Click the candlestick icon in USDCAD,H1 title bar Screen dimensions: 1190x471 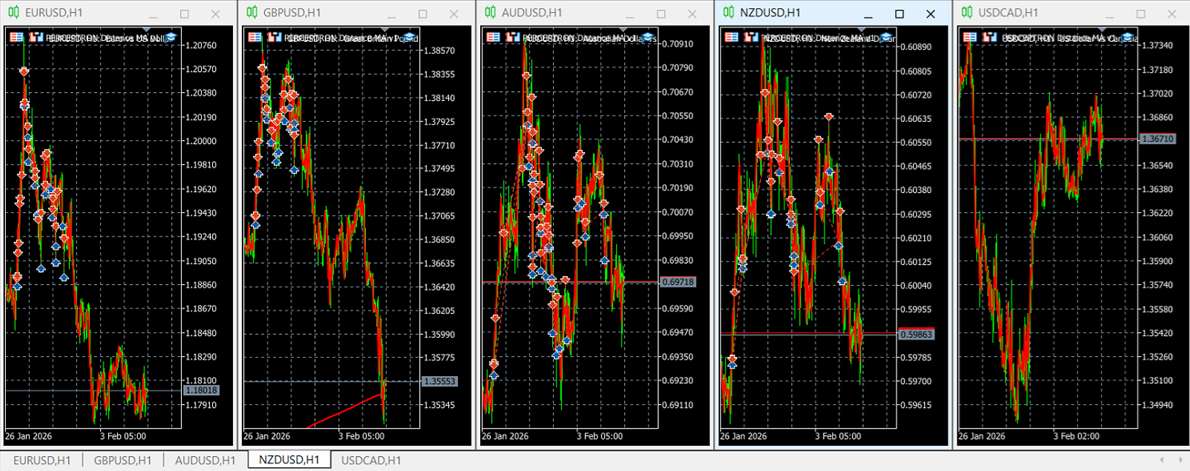(x=969, y=12)
